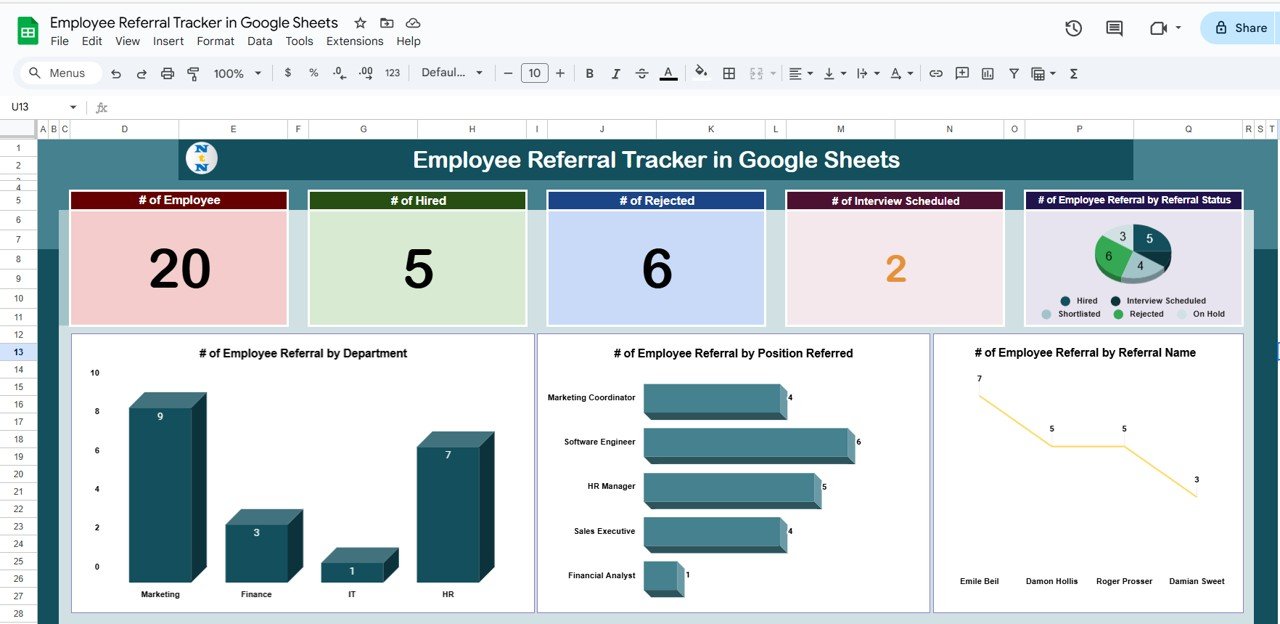Open the Format menu

(x=215, y=41)
